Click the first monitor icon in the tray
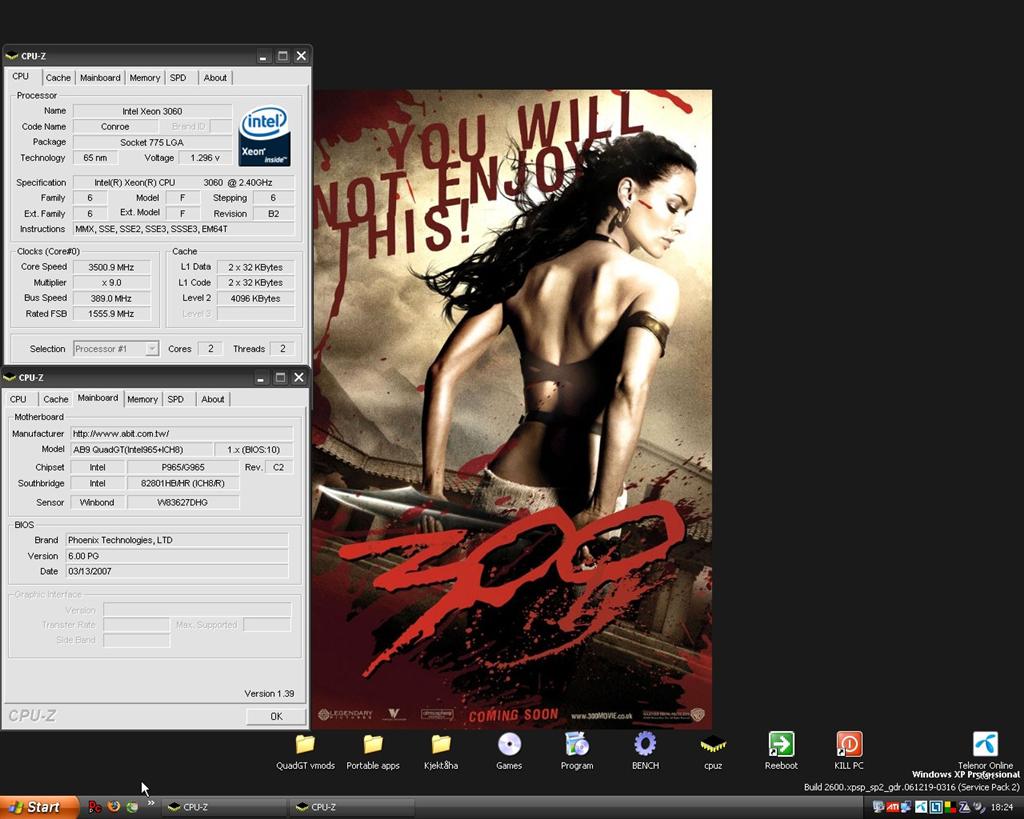 pyautogui.click(x=878, y=807)
